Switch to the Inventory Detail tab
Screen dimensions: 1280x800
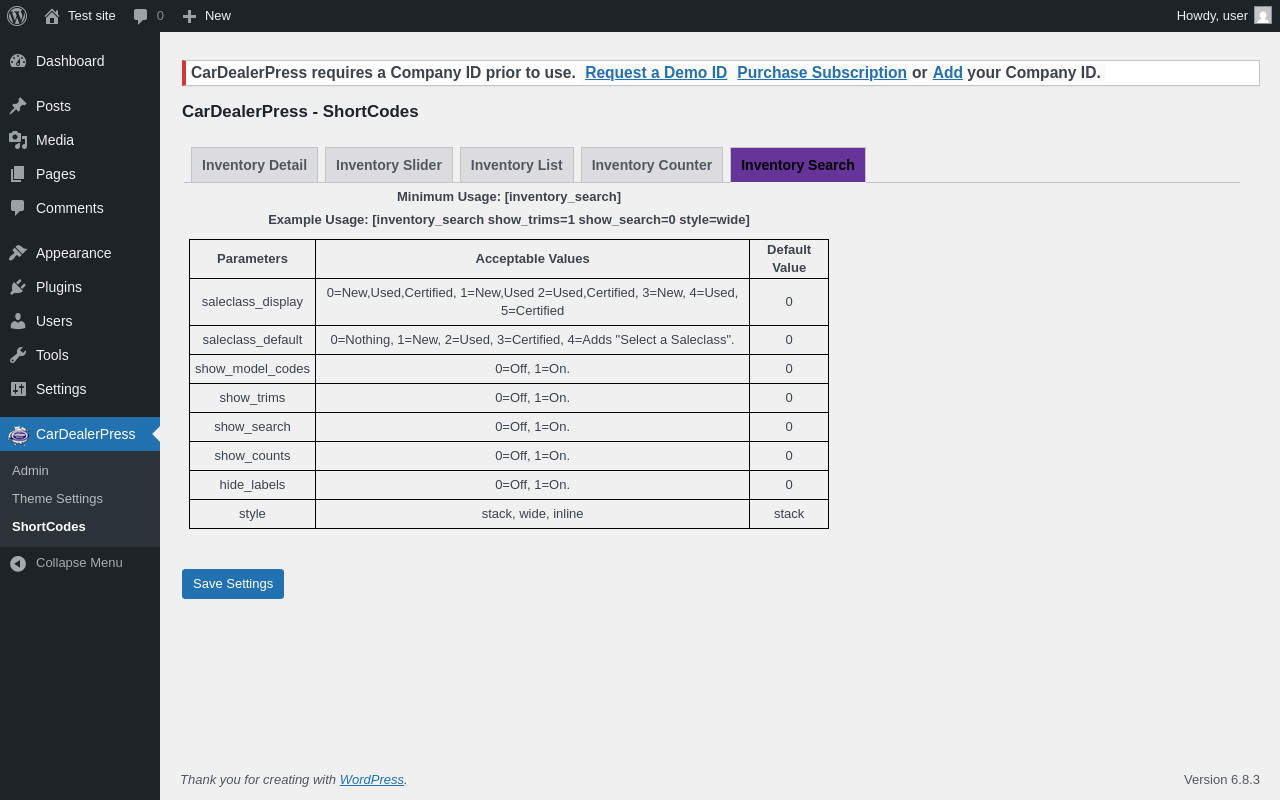click(254, 165)
